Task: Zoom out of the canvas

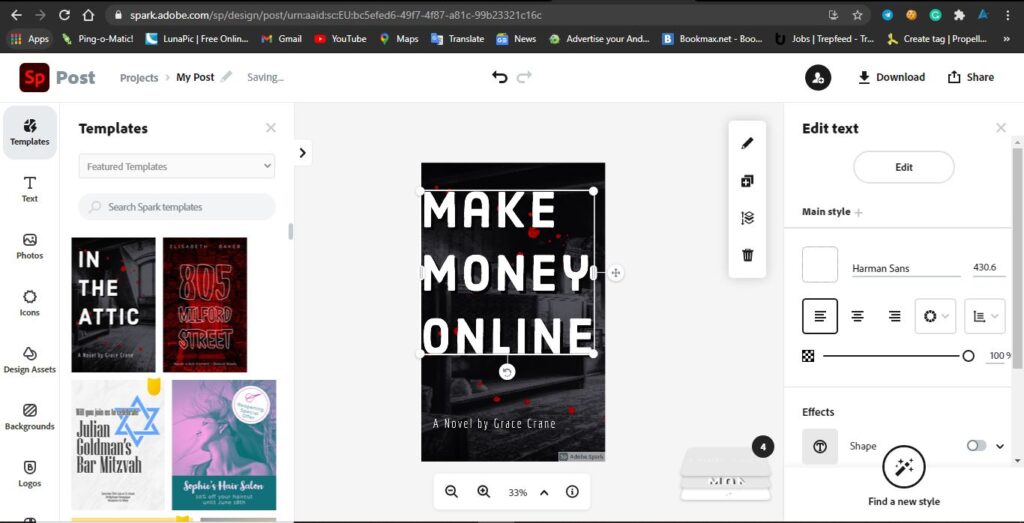Action: (451, 492)
